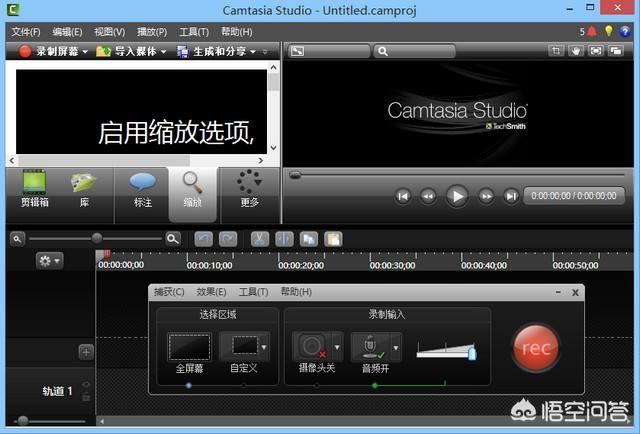This screenshot has height=434, width=640.
Task: Click the rewind step backward button
Action: [x=428, y=196]
